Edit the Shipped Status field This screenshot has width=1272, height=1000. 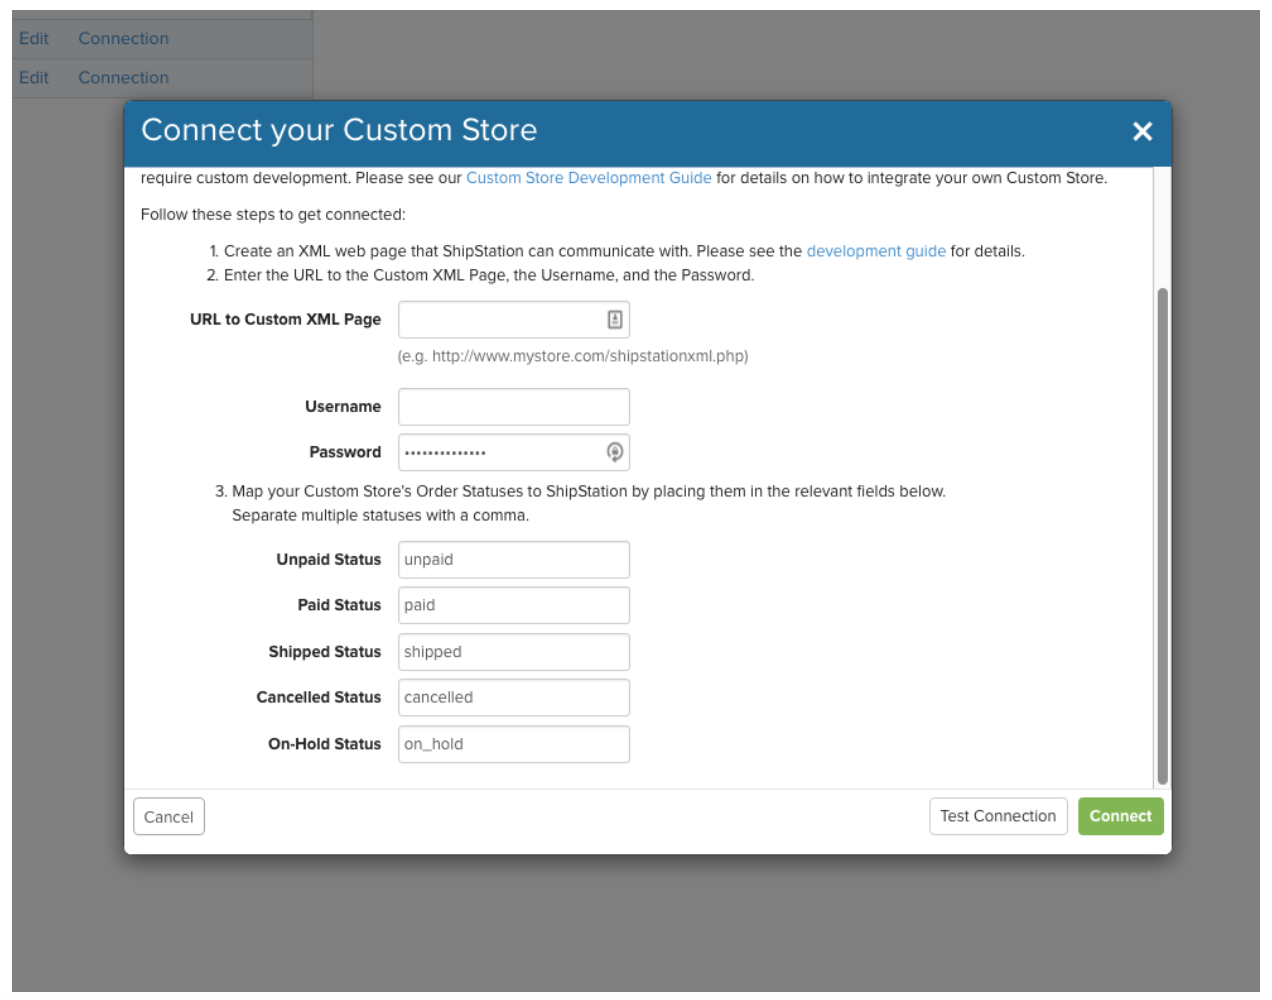tap(514, 652)
